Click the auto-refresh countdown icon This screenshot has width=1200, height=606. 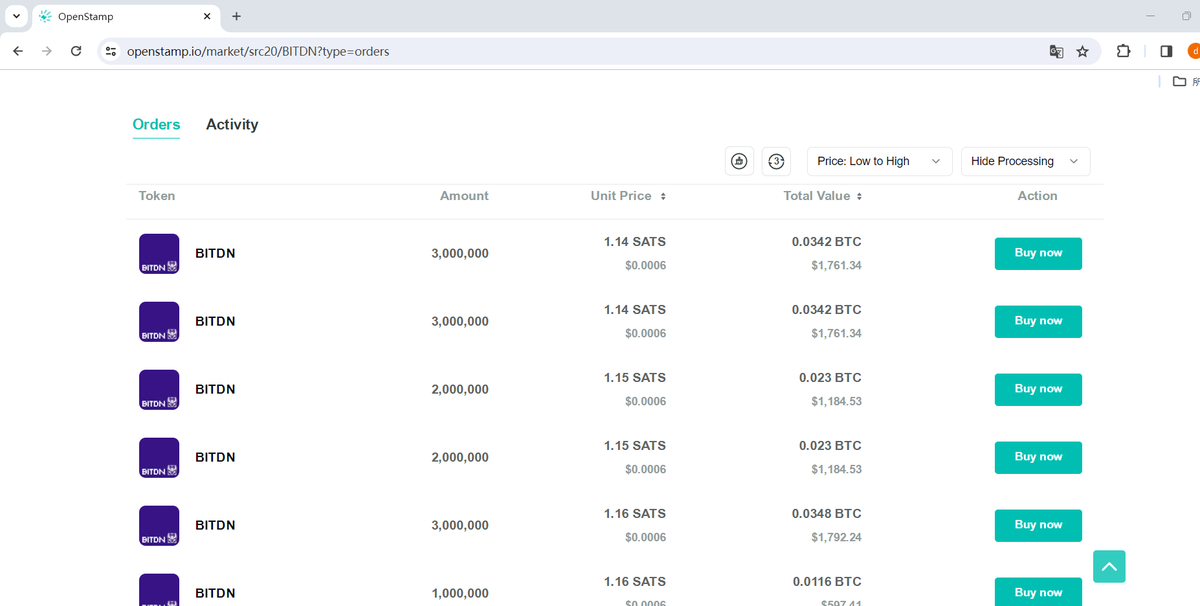(x=776, y=161)
